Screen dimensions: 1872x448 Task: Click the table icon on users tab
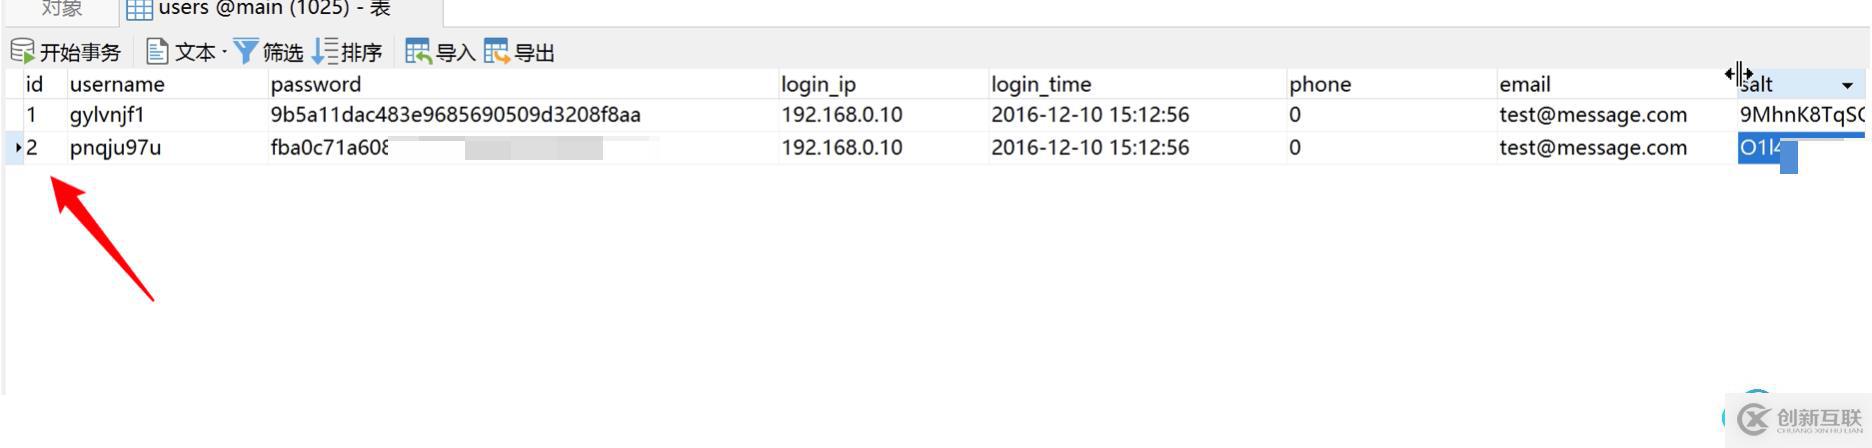click(139, 10)
